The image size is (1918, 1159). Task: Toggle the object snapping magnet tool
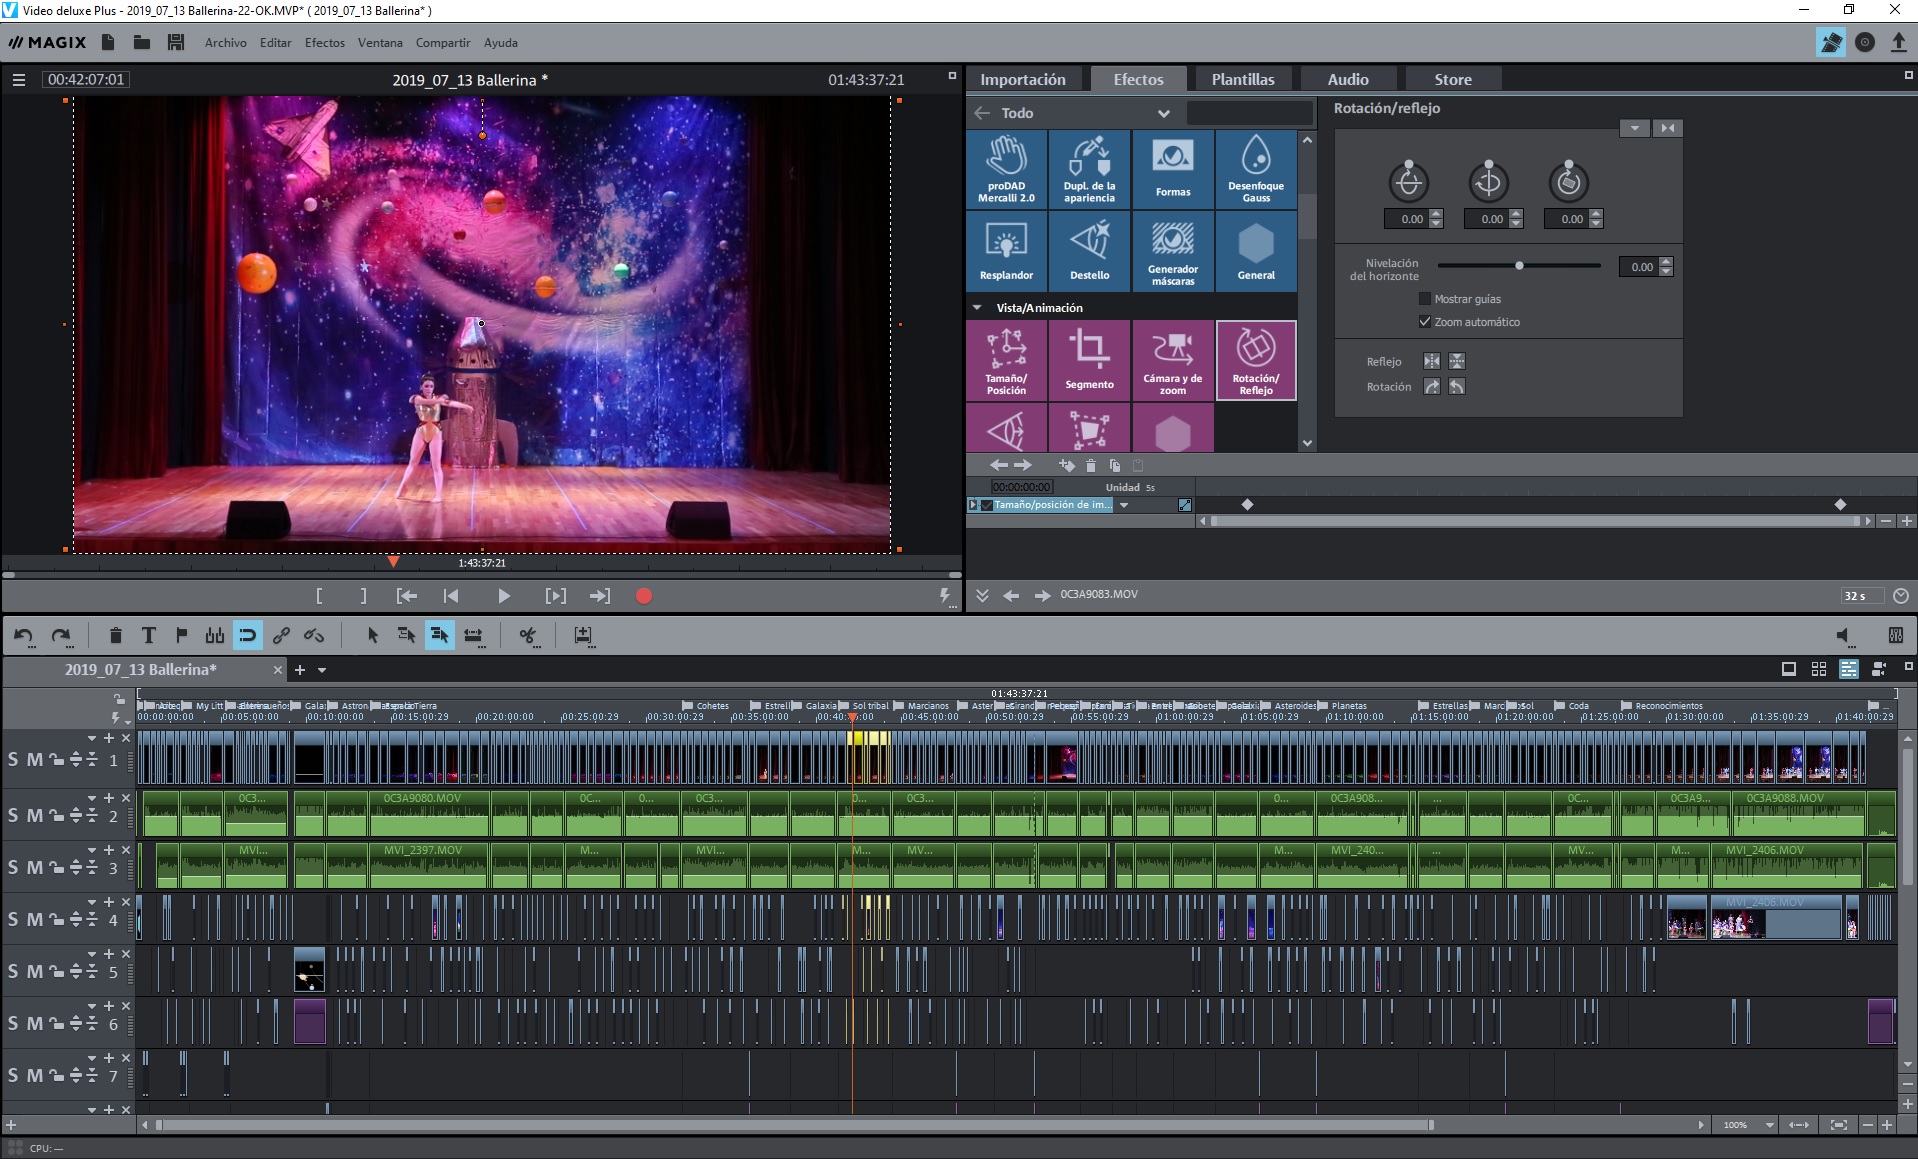tap(247, 635)
